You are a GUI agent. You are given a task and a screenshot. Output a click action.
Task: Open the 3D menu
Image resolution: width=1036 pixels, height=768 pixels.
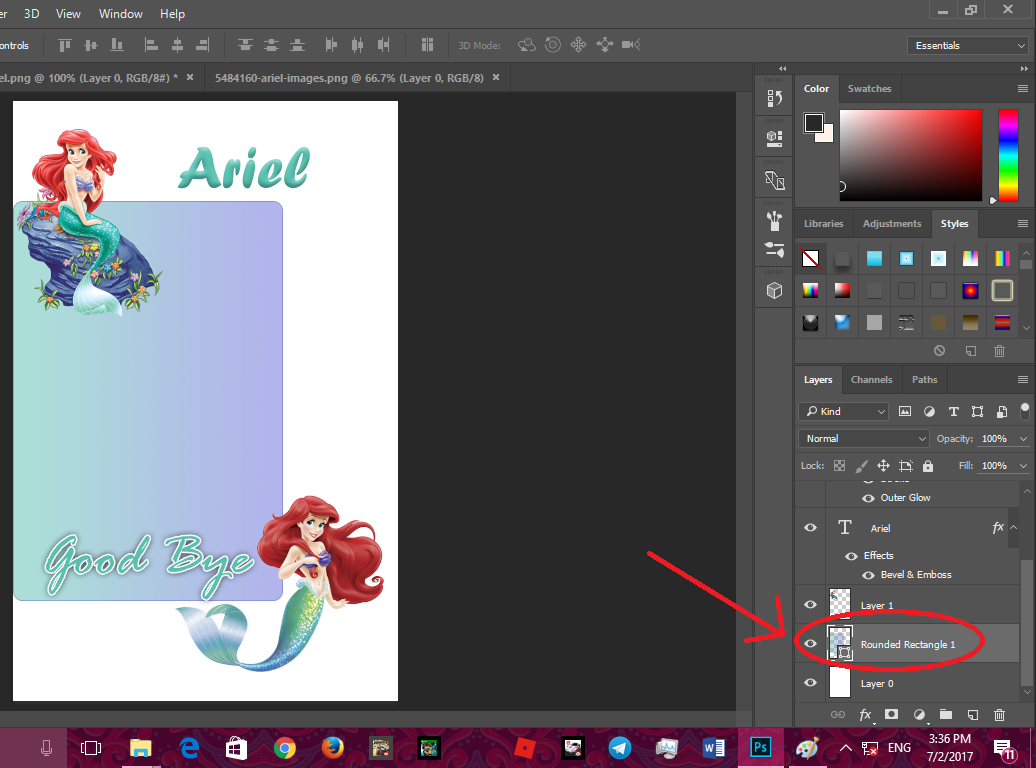point(32,14)
